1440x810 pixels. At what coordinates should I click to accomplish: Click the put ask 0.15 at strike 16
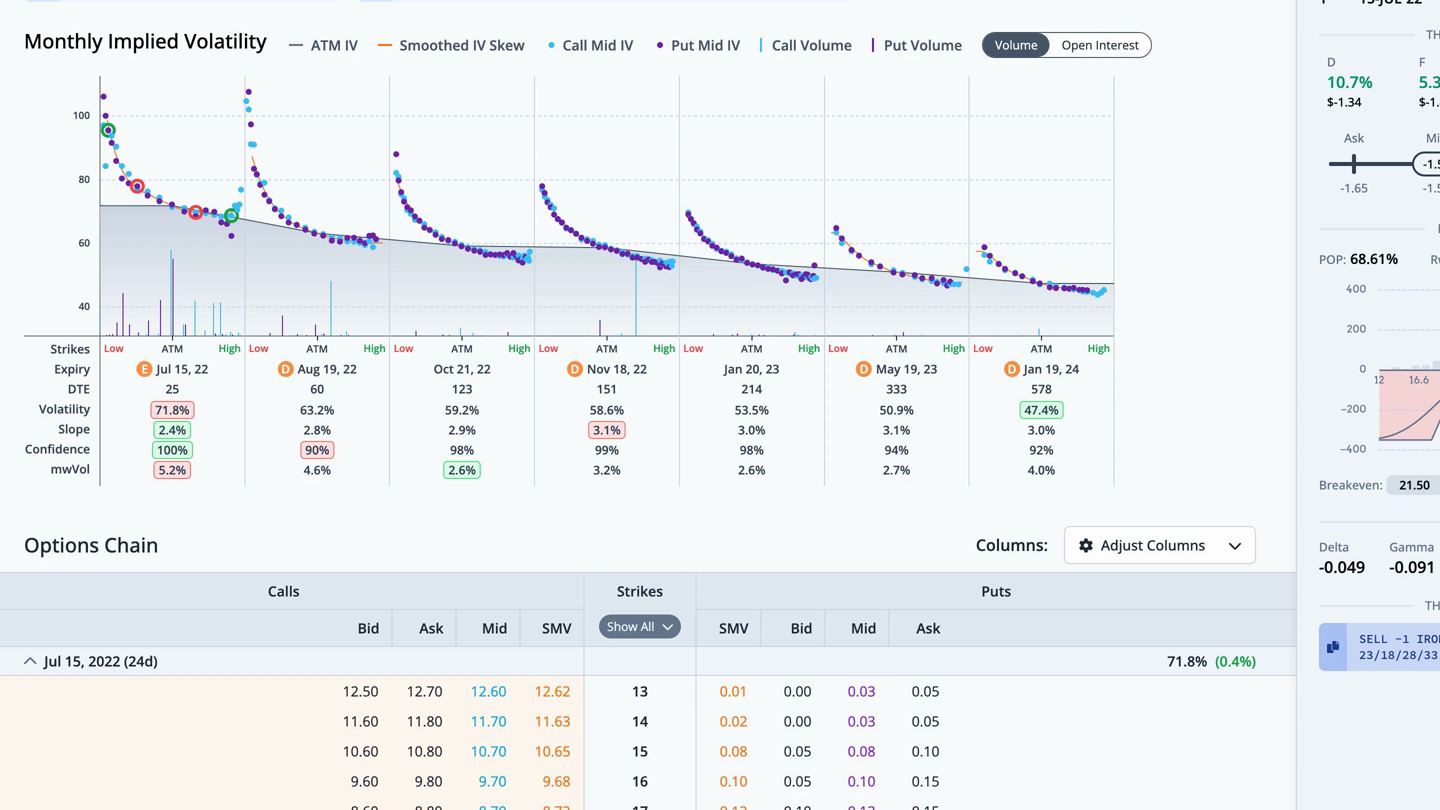pyautogui.click(x=925, y=782)
